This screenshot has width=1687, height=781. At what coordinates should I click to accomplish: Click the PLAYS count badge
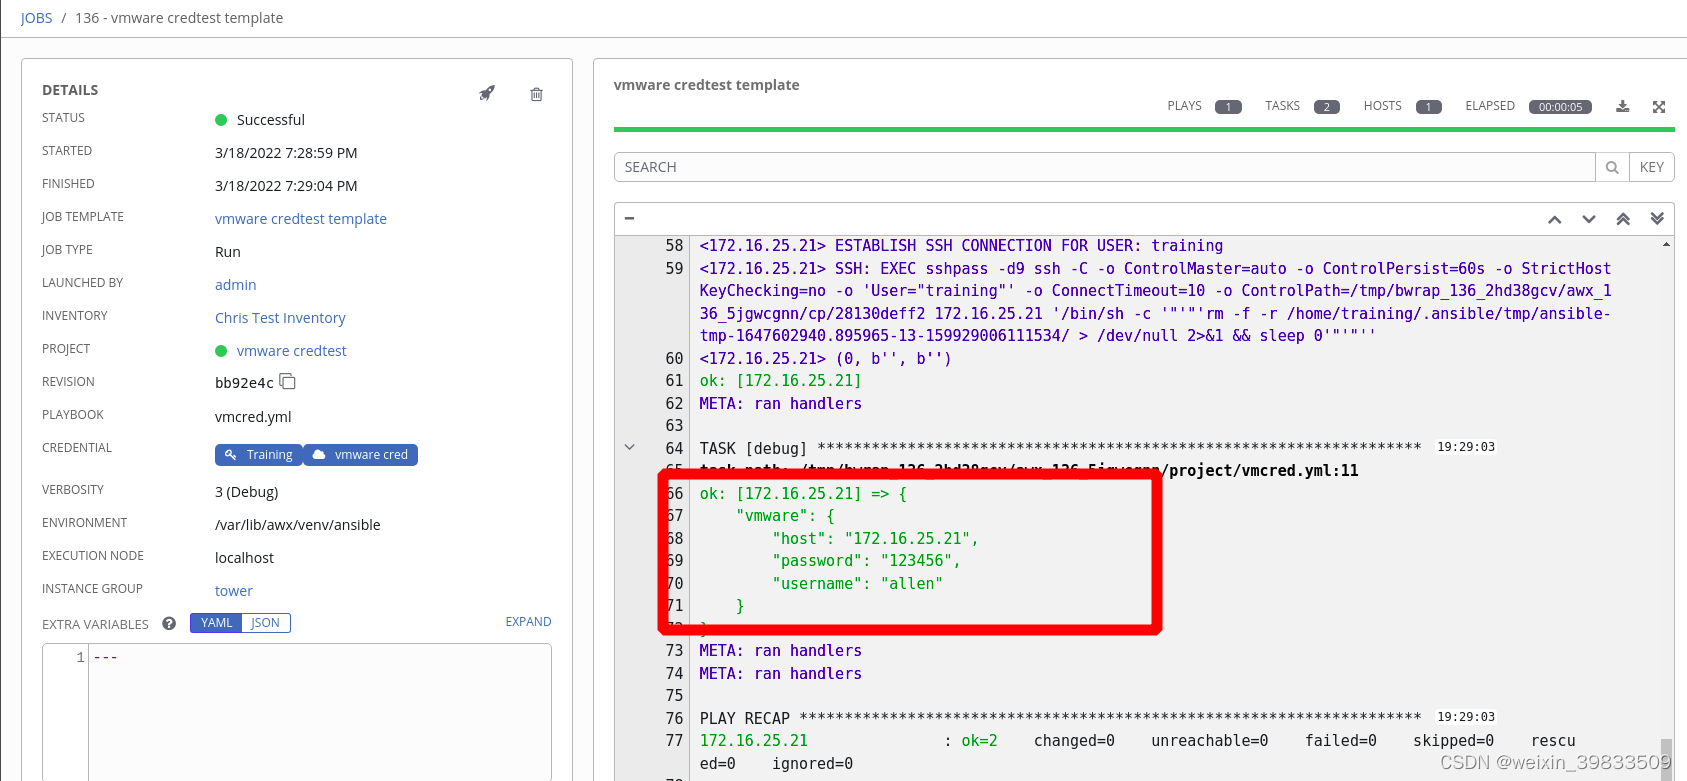(1228, 107)
